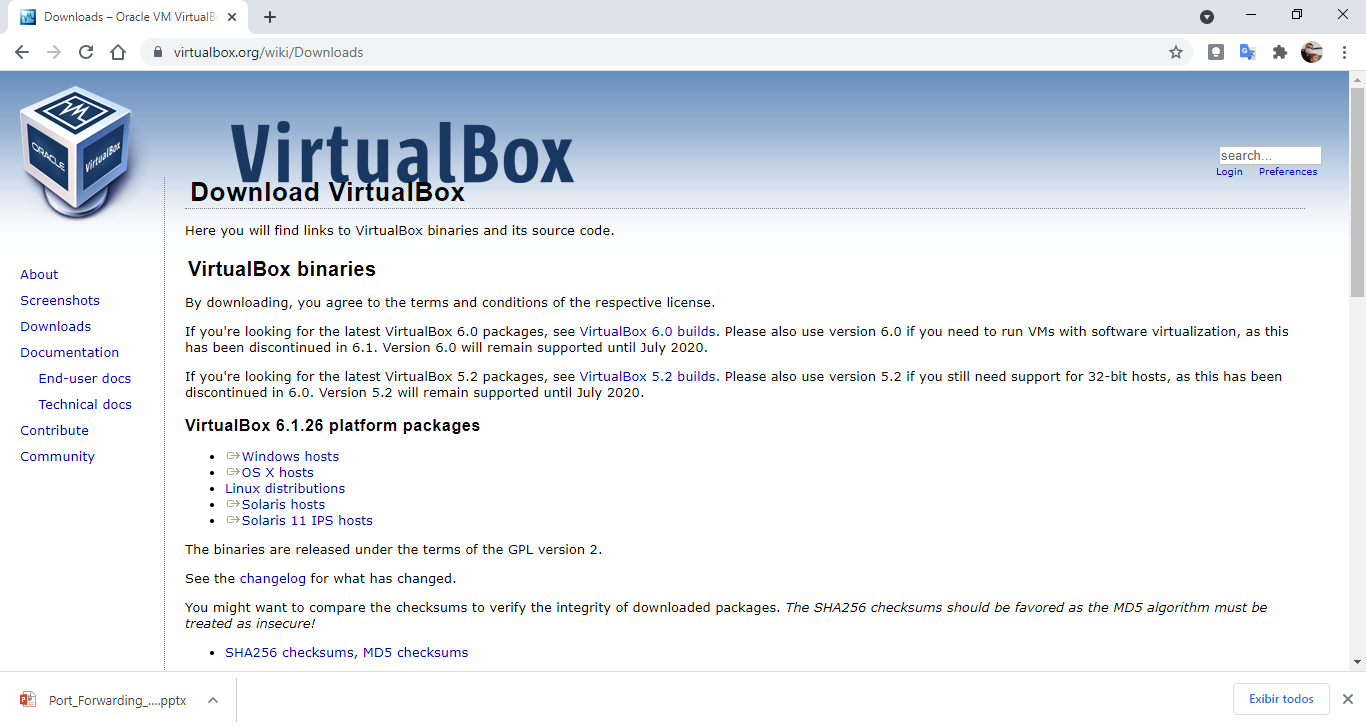
Task: Click the VirtualBox 6.1.26 platform packages heading
Action: click(x=332, y=426)
